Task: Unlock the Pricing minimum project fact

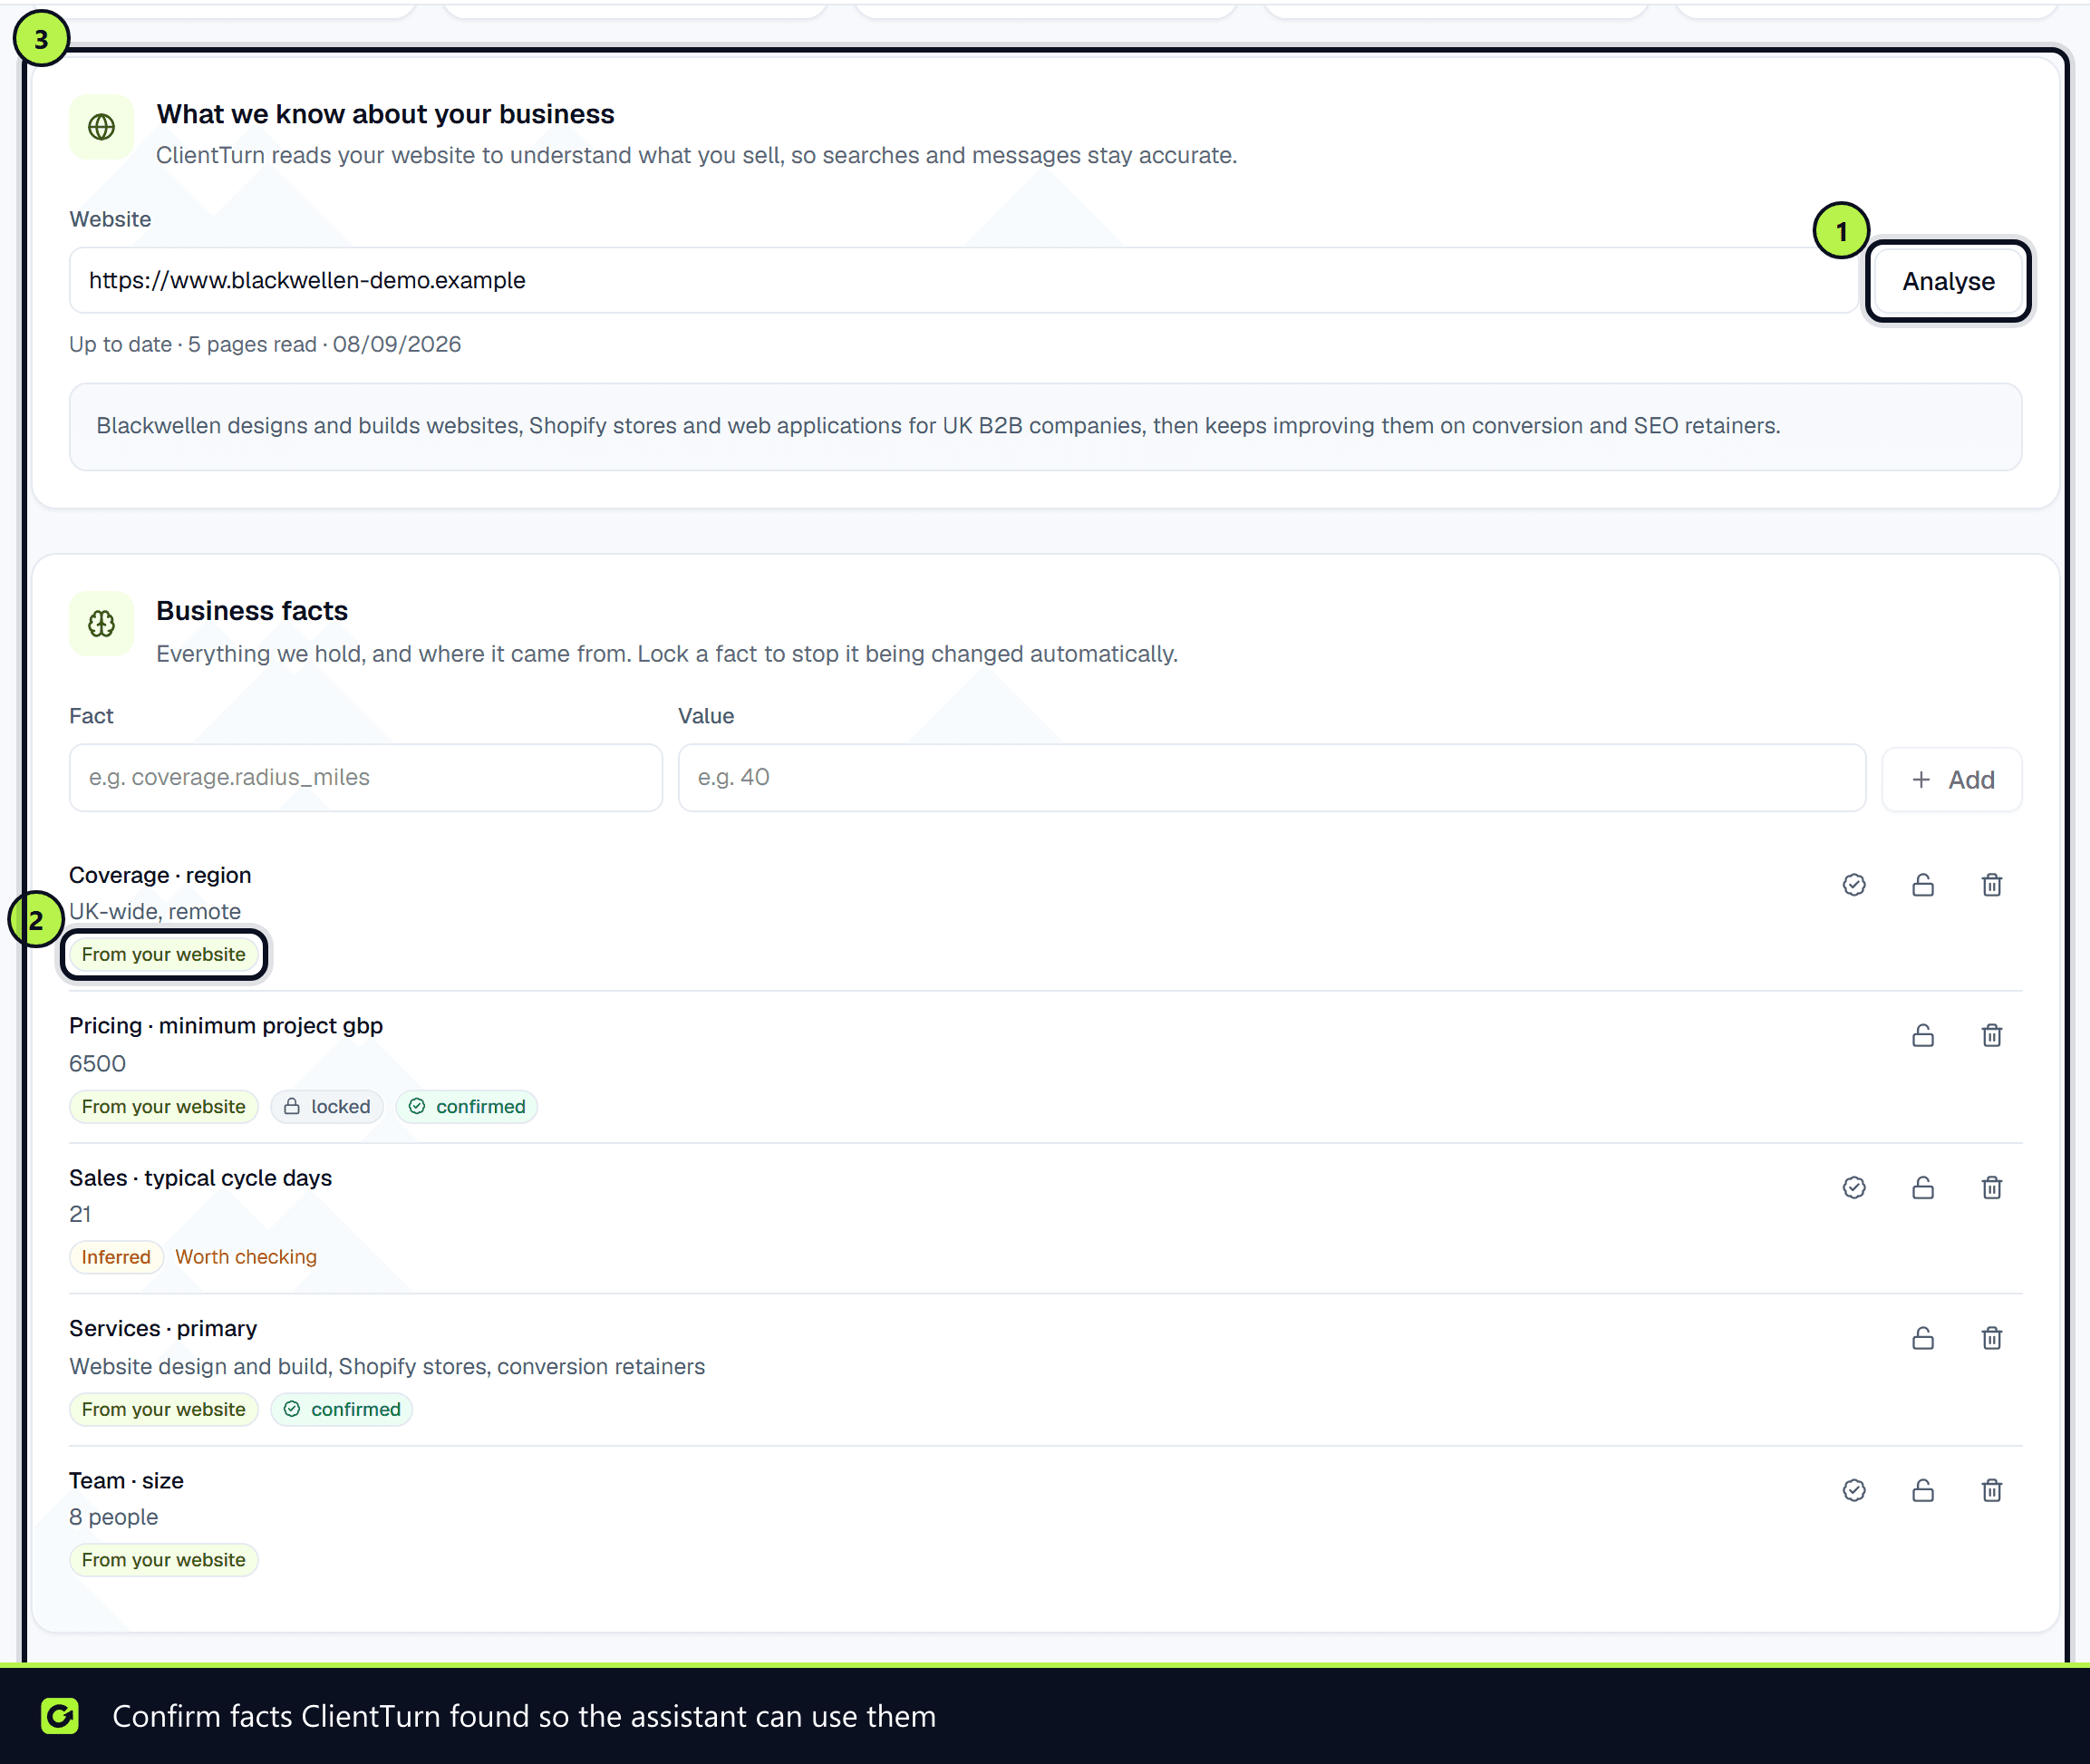Action: pos(1923,1035)
